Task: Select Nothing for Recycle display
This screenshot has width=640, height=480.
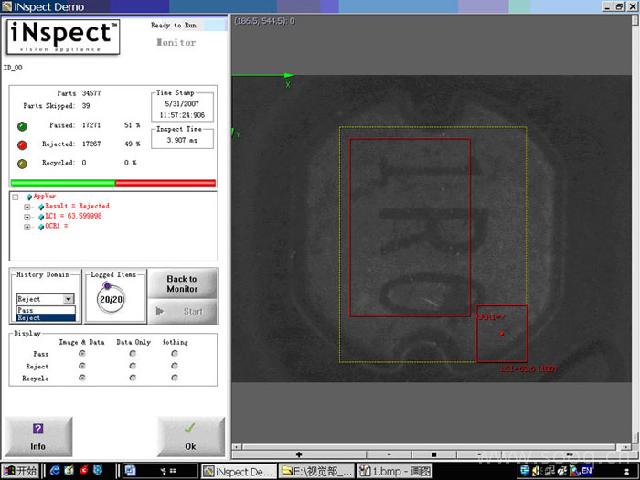Action: click(174, 378)
